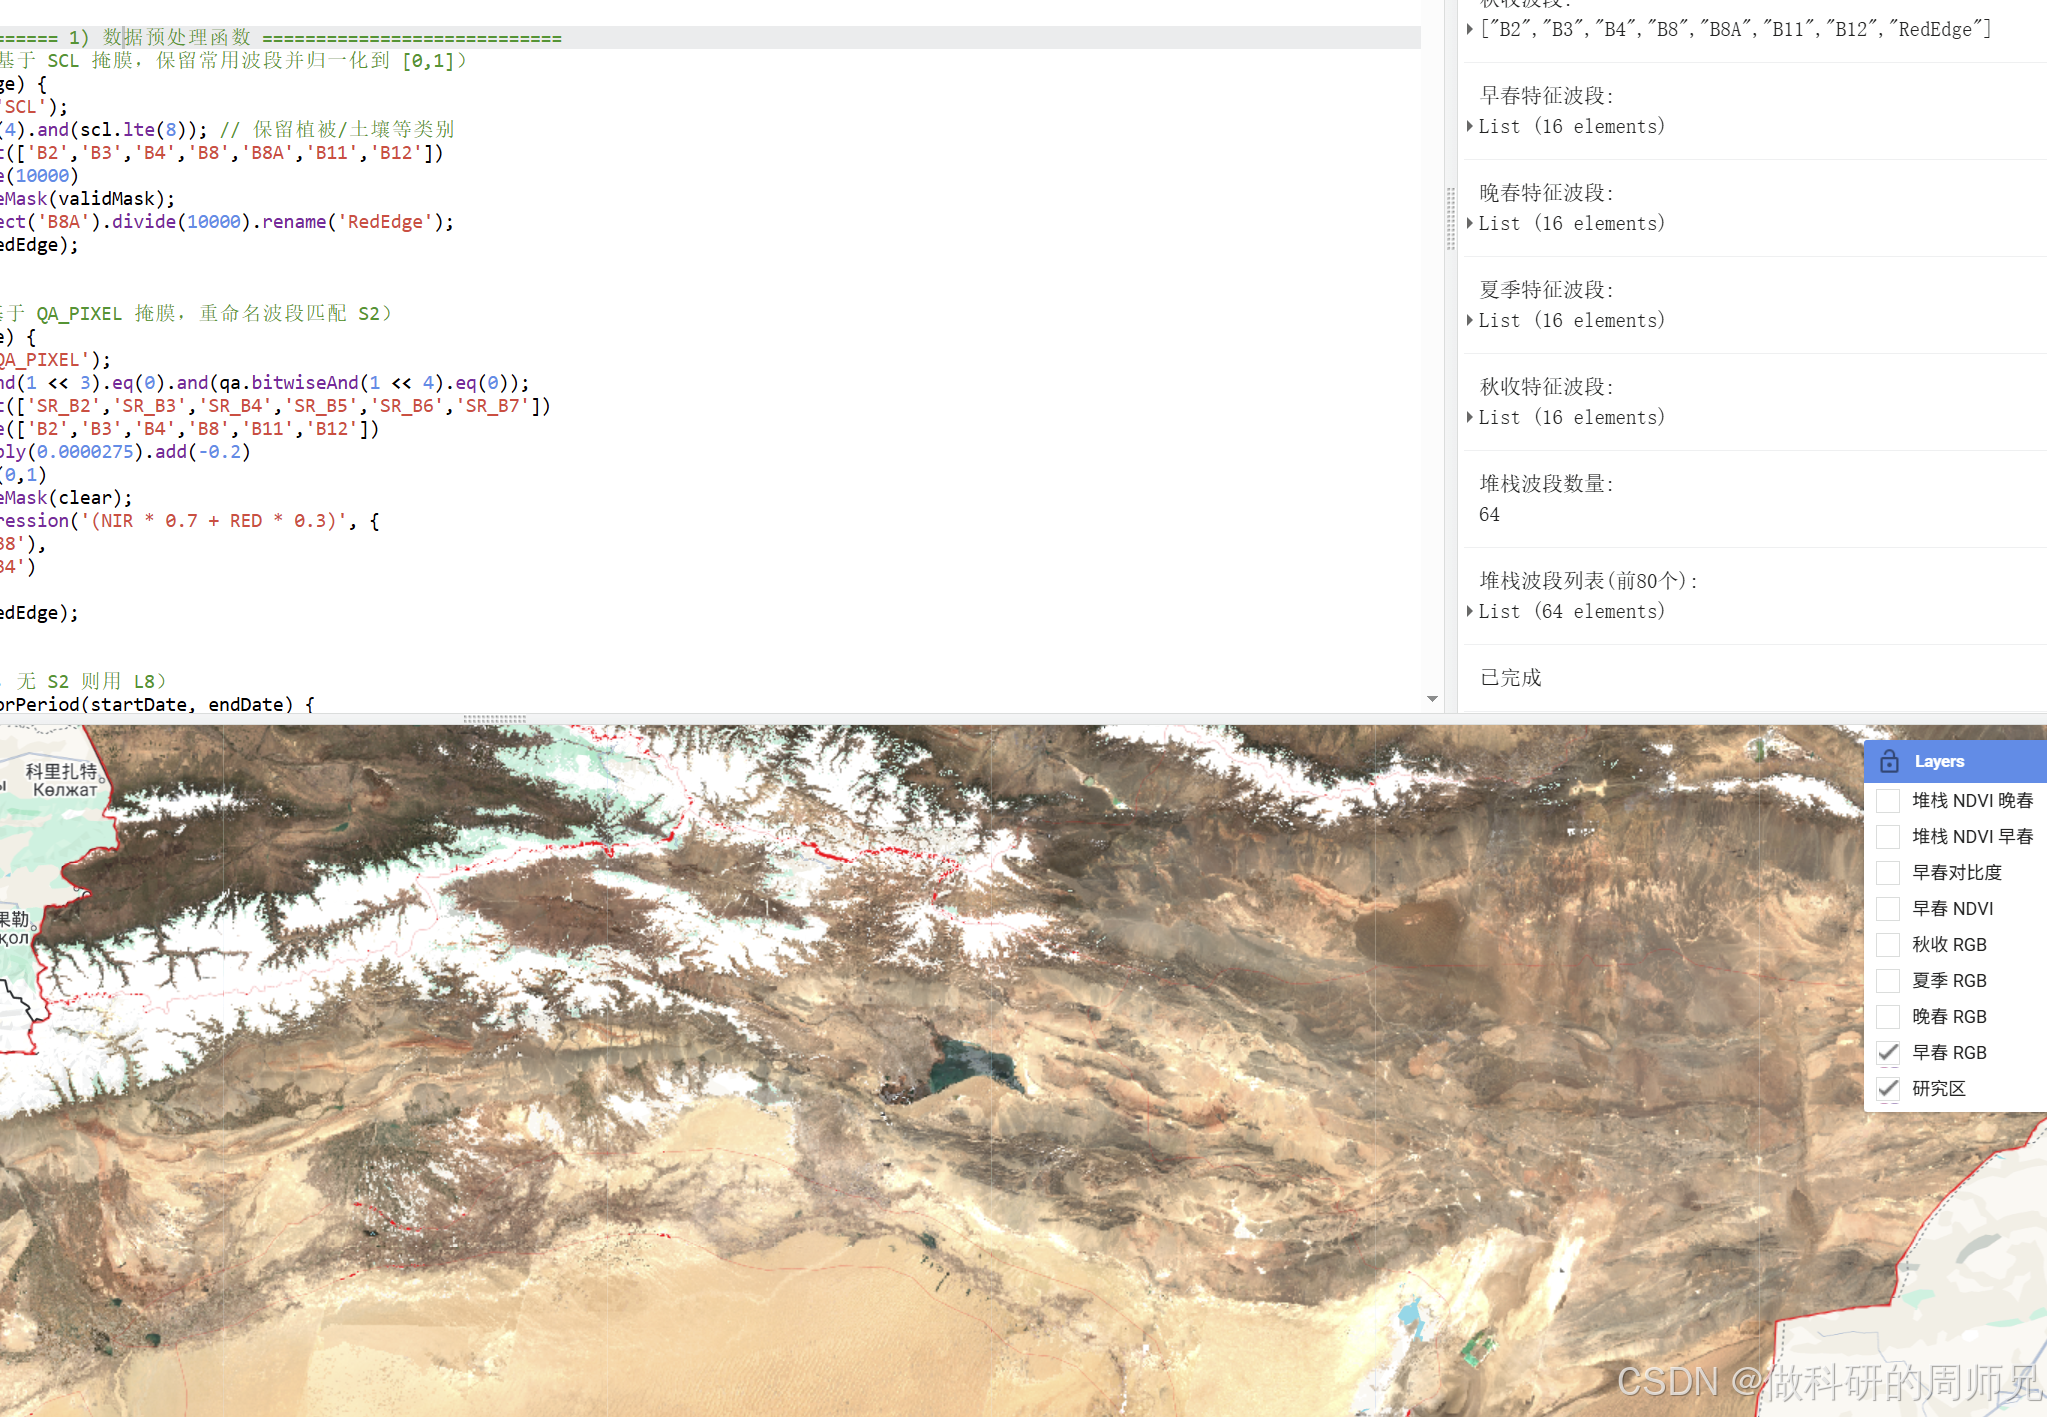Image resolution: width=2047 pixels, height=1417 pixels.
Task: Enable the 堆栈 NDVI 早春 layer
Action: (1889, 836)
